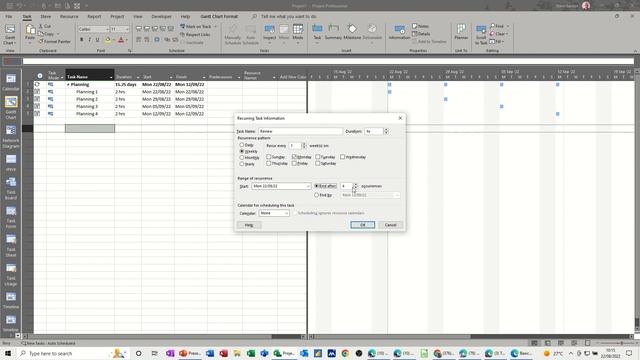The image size is (640, 360).
Task: Click the Task Name field in dialog
Action: [300, 131]
